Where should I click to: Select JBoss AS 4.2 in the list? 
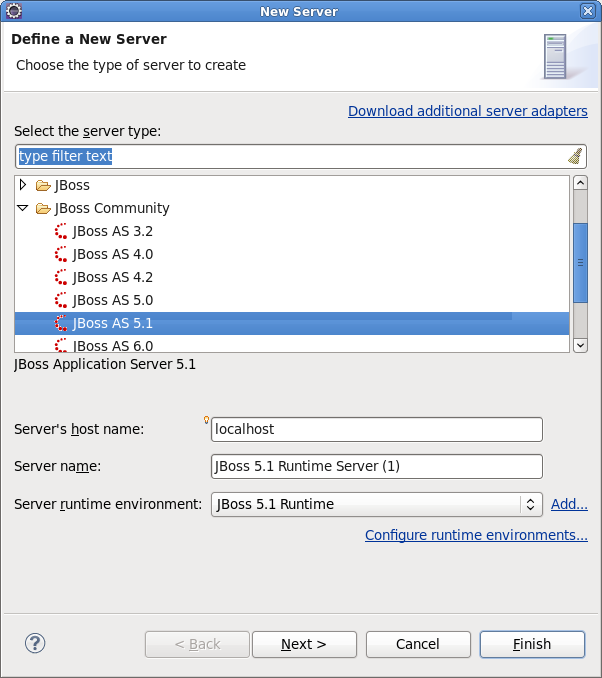tap(113, 277)
